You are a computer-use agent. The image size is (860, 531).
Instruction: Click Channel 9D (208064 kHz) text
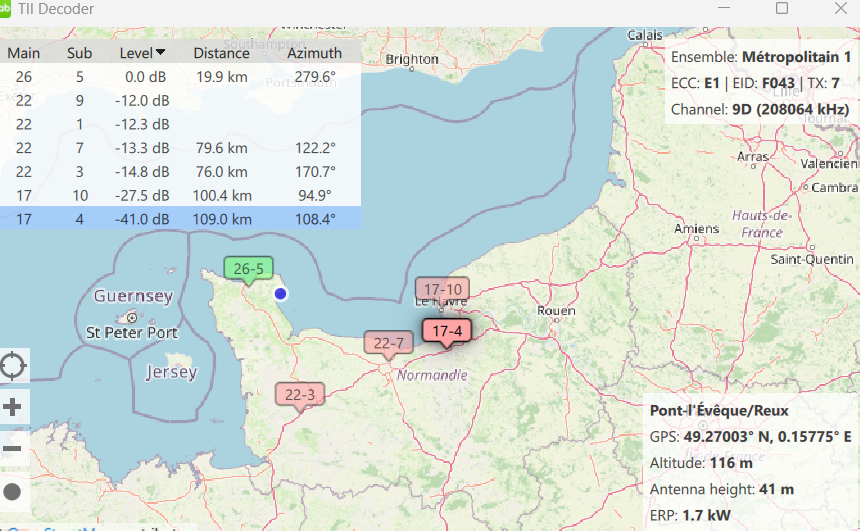(760, 110)
